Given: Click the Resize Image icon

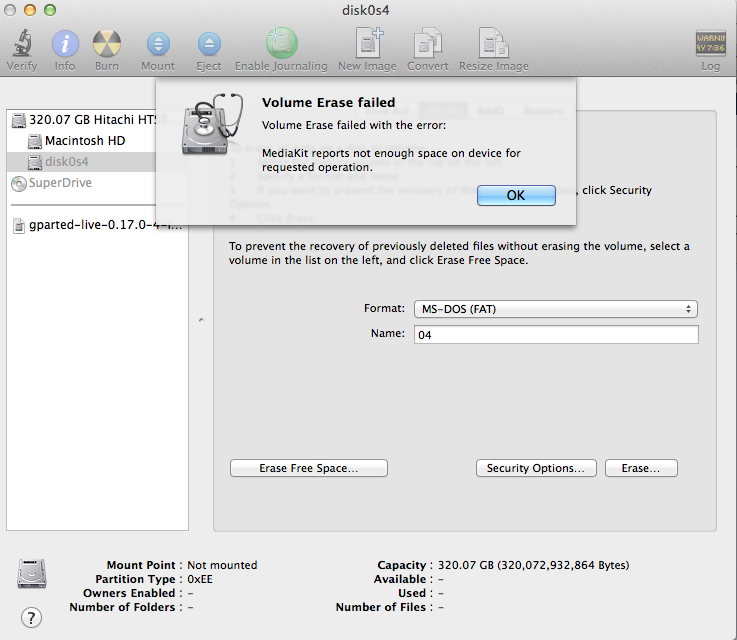Looking at the screenshot, I should point(493,43).
